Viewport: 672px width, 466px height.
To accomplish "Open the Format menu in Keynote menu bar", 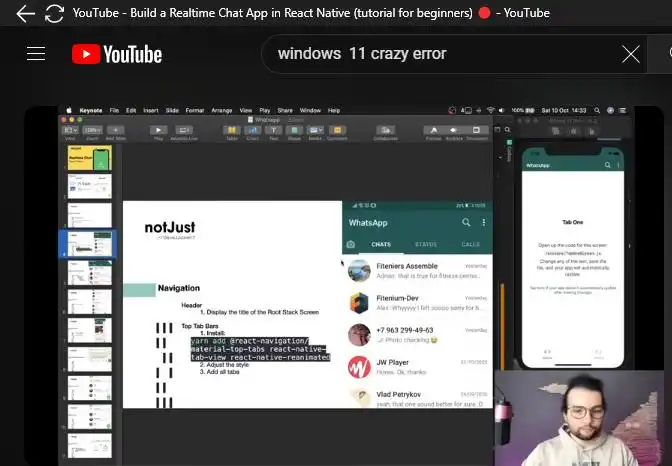I will pos(195,110).
